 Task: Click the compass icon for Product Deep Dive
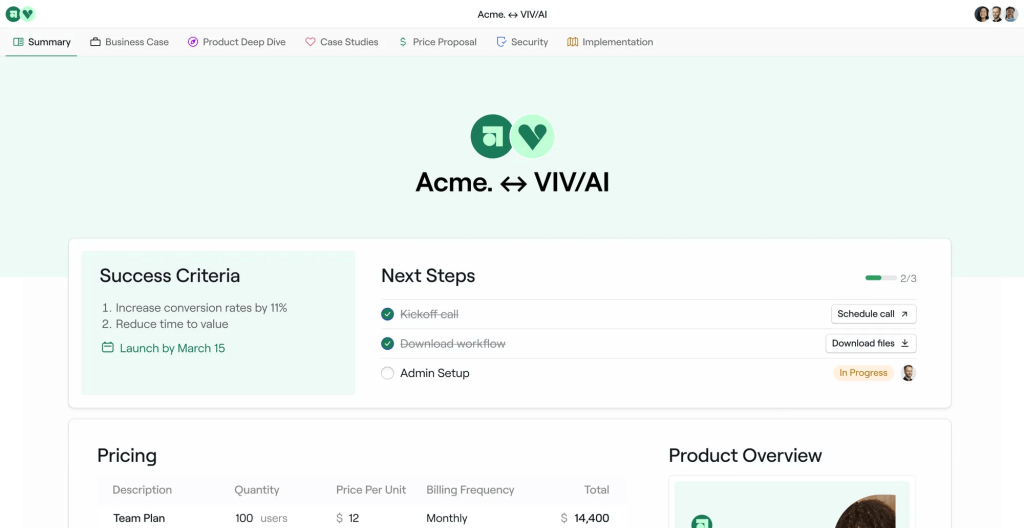(193, 42)
